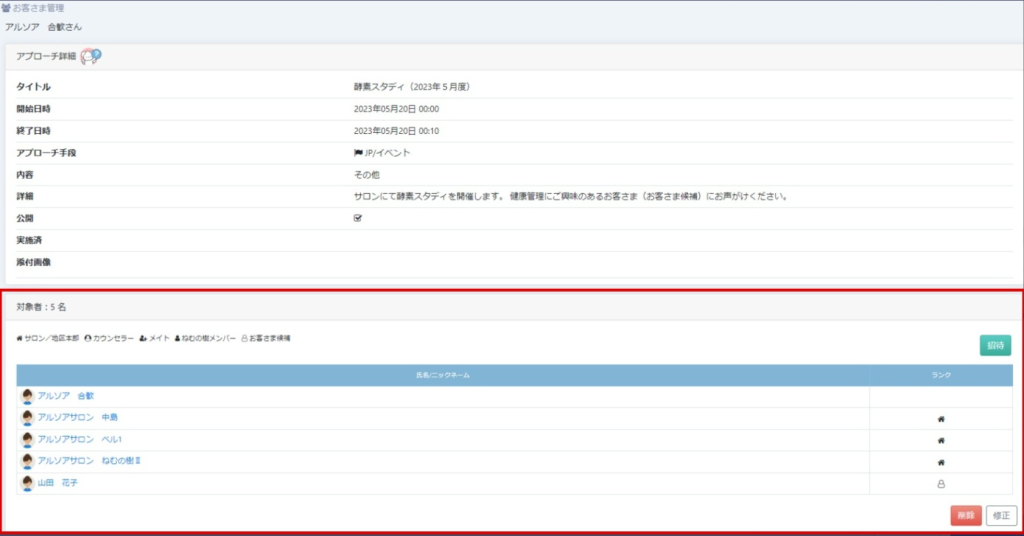Screen dimensions: 1024x536
Task: Click avatar icon beside 山田 花子
Action: pos(27,483)
